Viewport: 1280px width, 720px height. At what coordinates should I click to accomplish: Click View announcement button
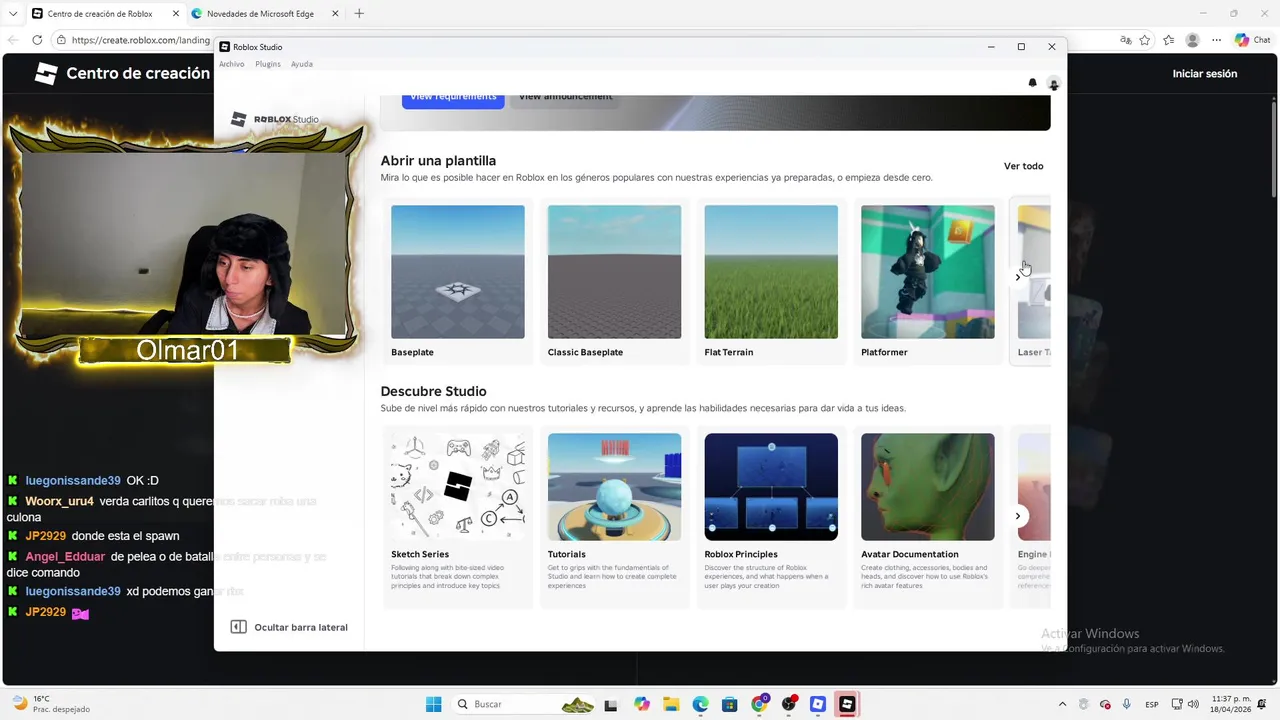pyautogui.click(x=566, y=99)
